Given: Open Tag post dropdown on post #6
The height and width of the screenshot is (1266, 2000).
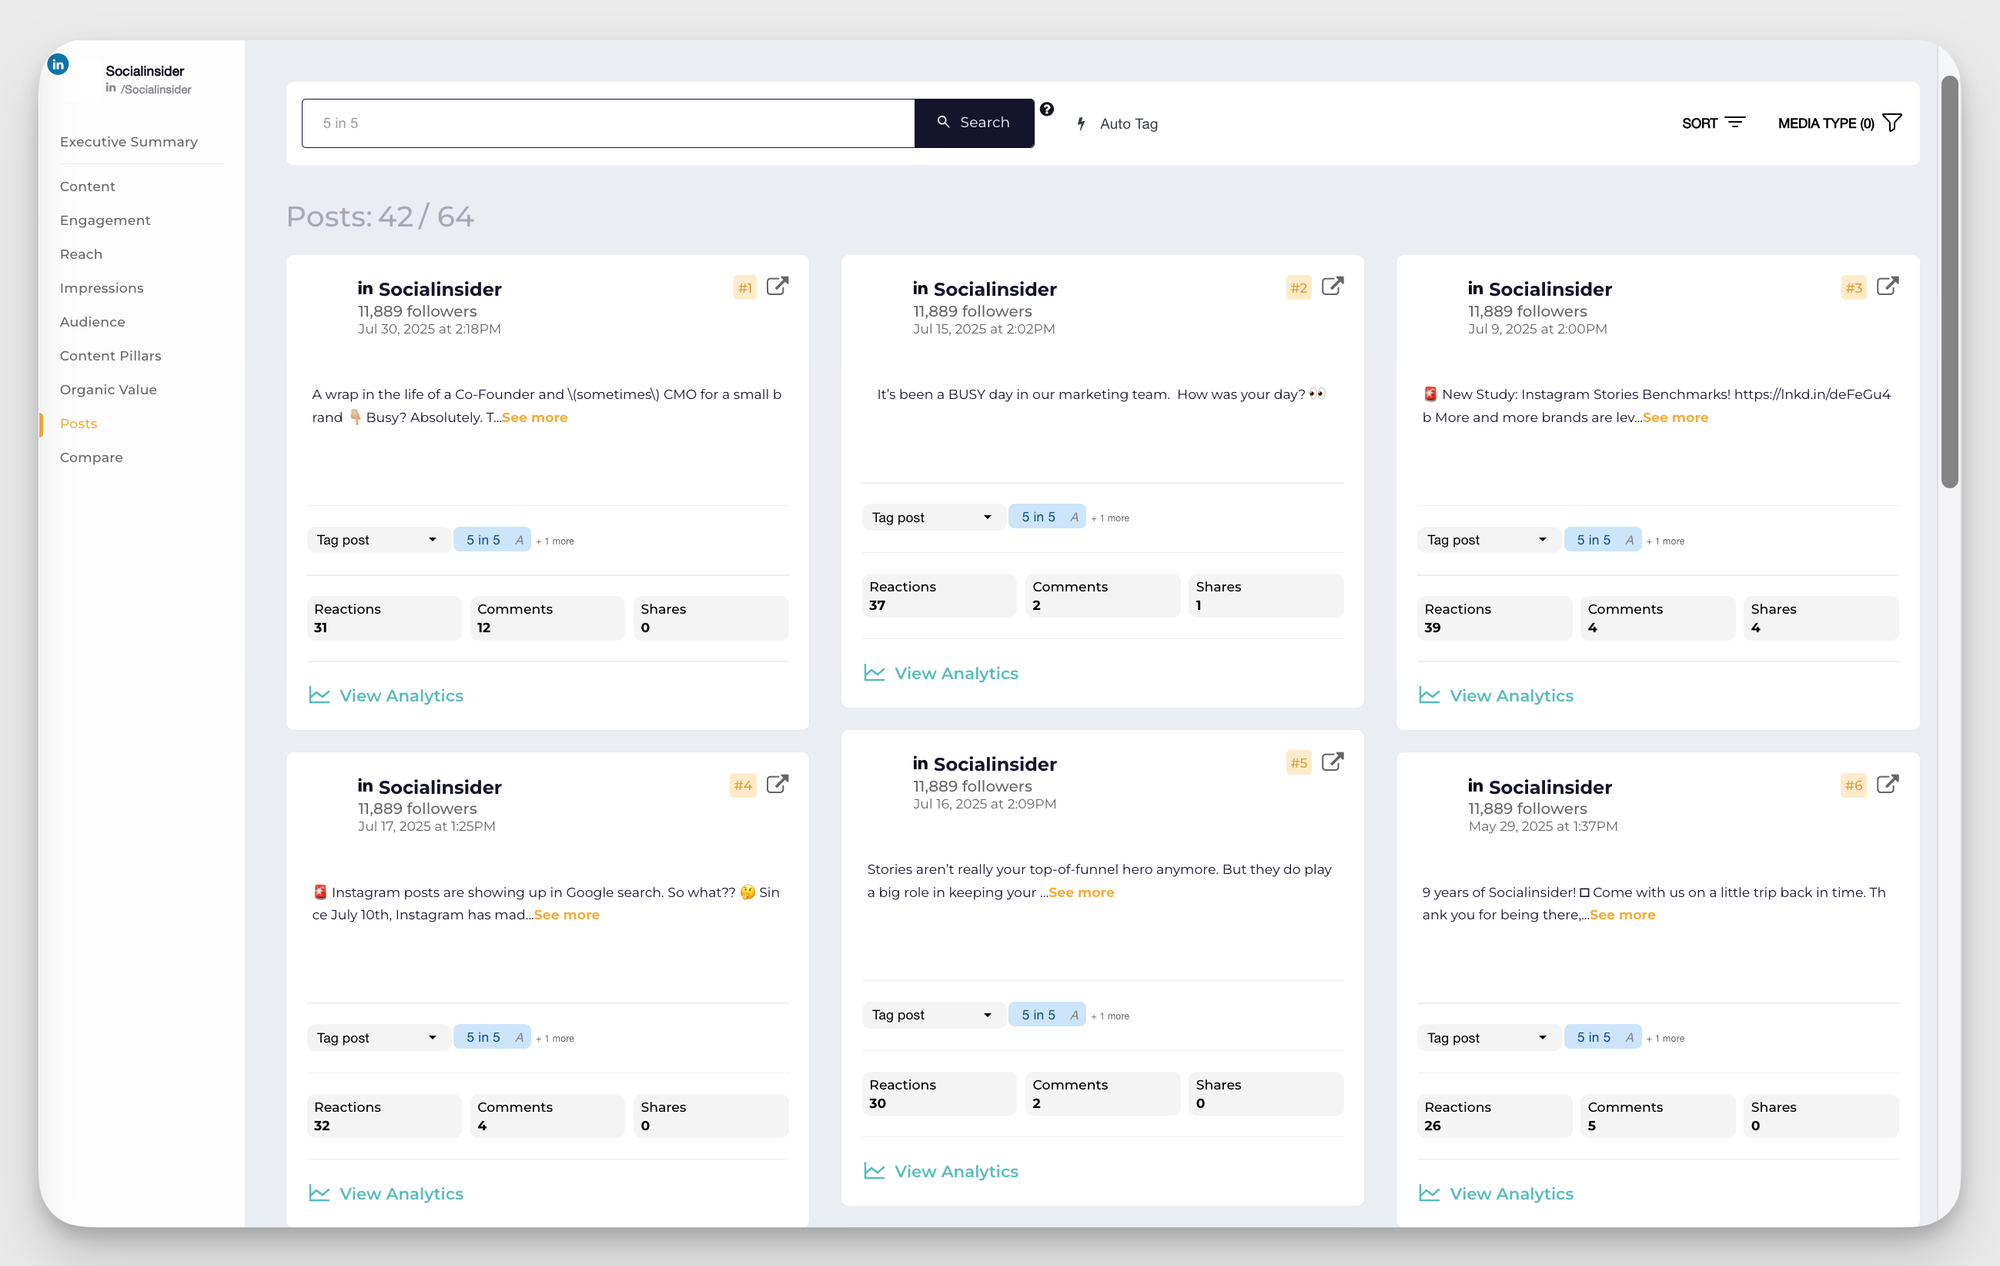Looking at the screenshot, I should tap(1487, 1038).
